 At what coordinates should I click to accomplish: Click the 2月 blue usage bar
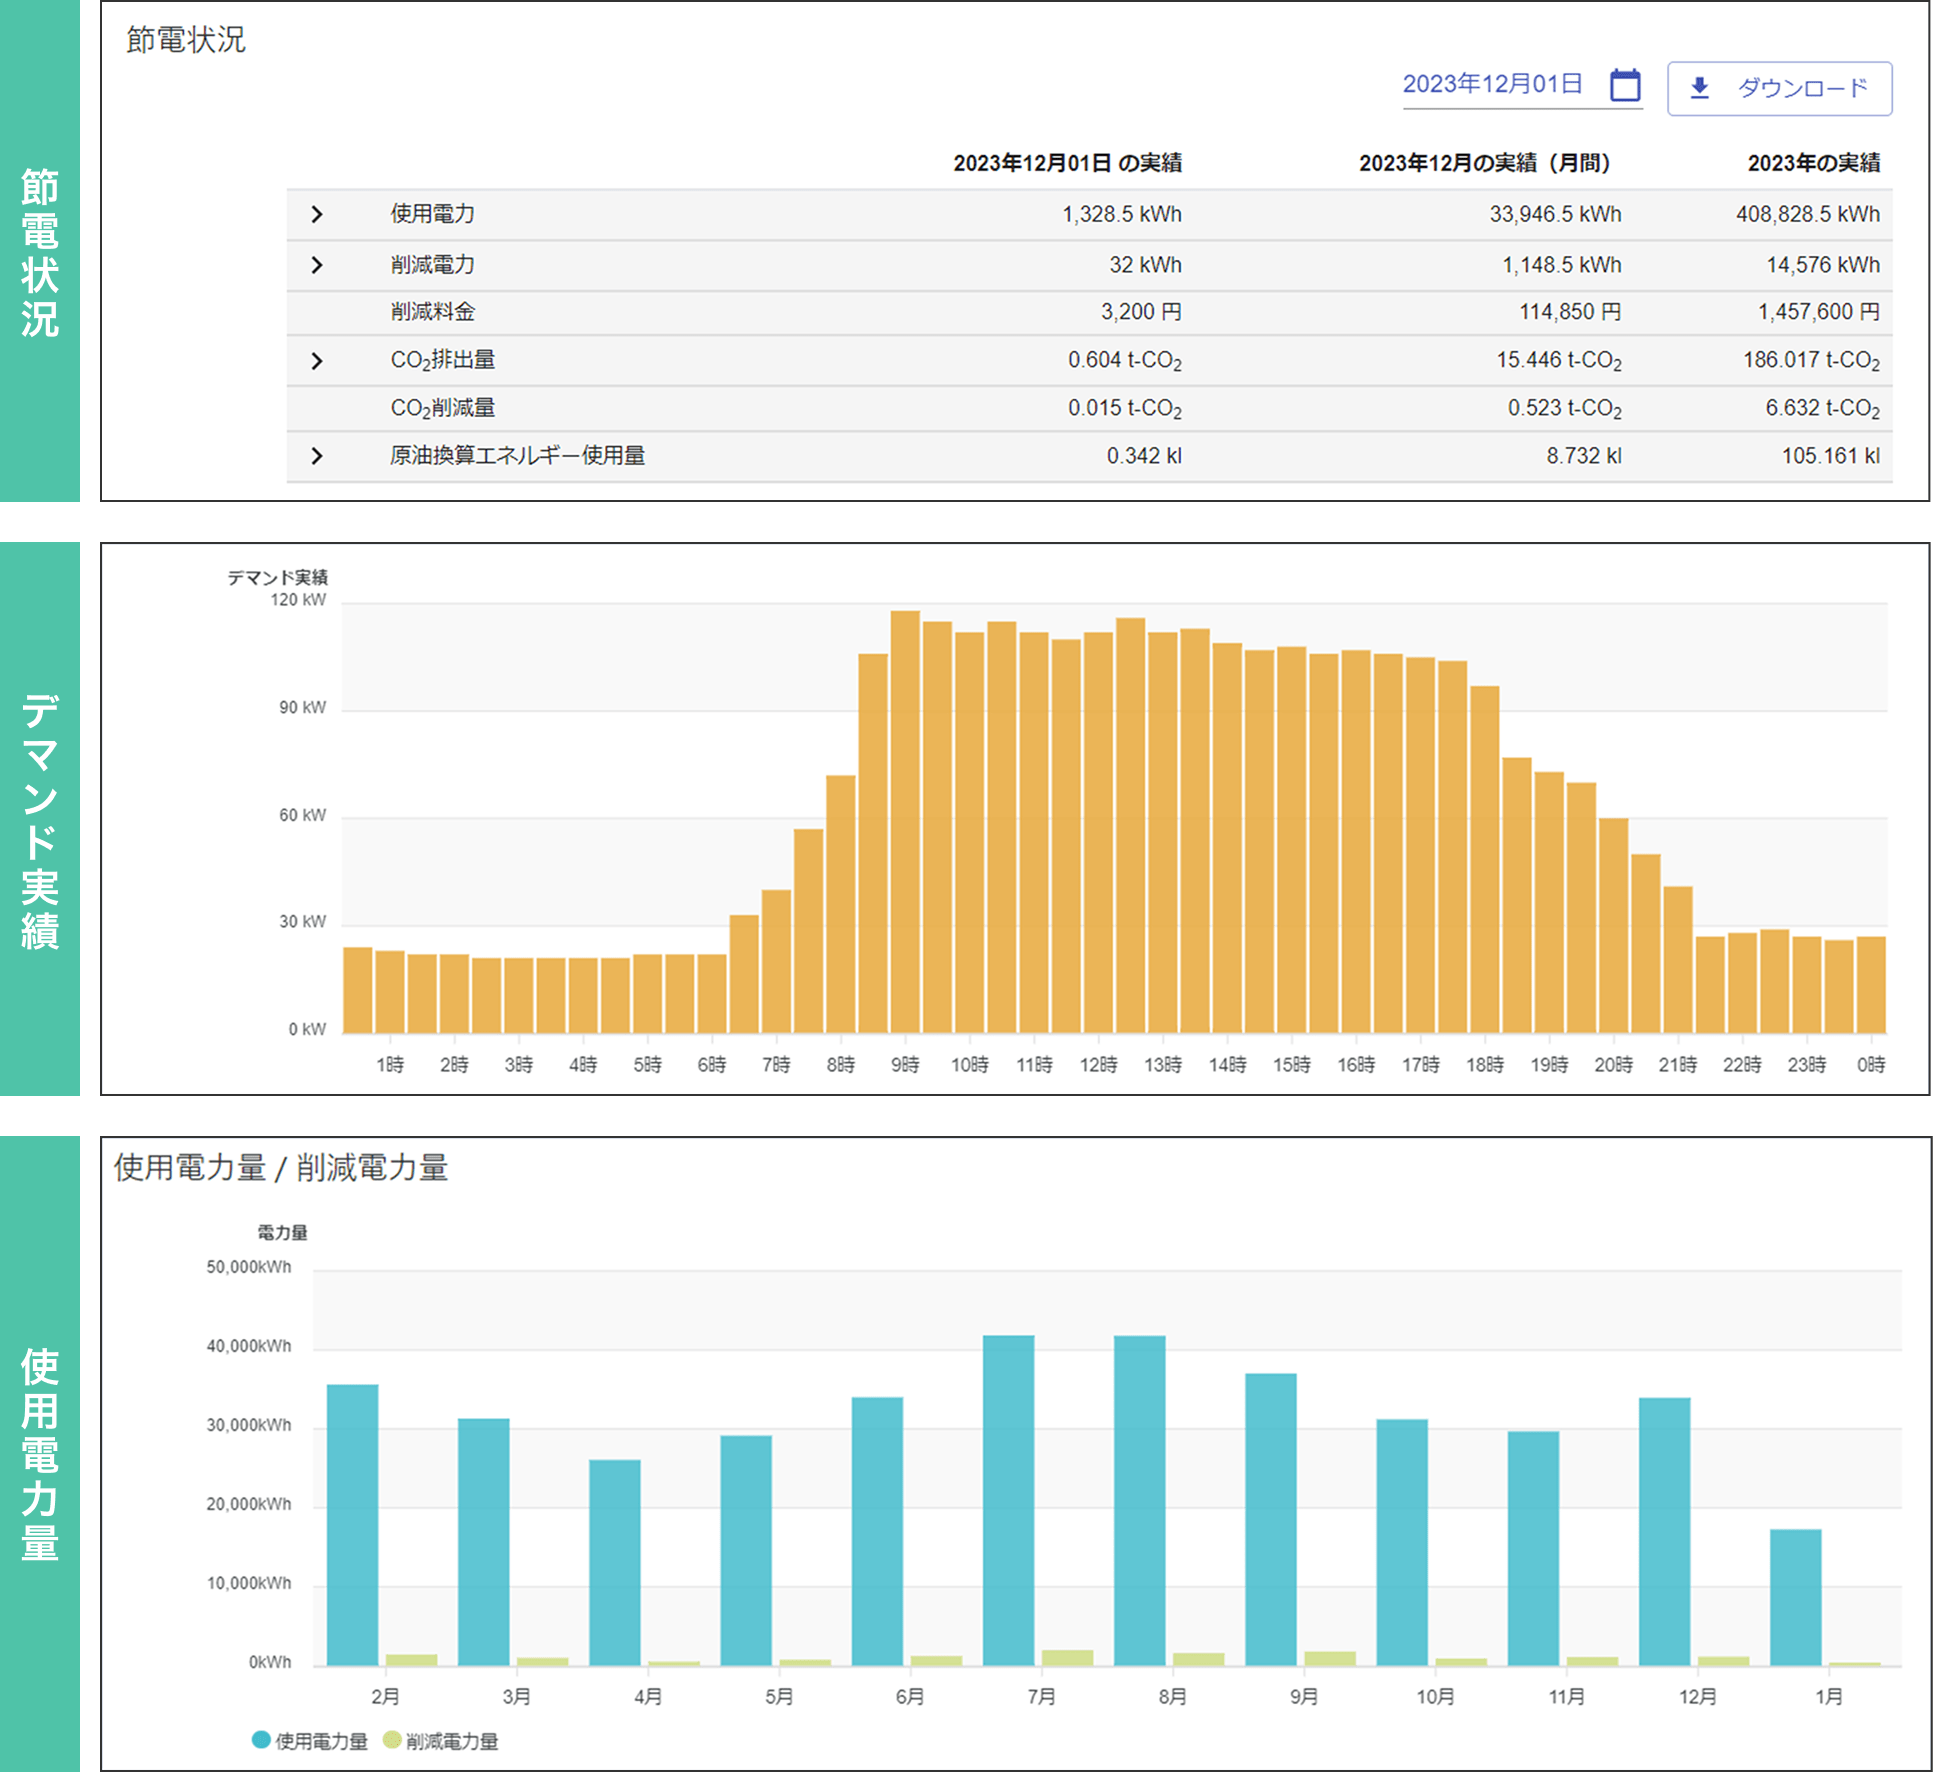(352, 1525)
